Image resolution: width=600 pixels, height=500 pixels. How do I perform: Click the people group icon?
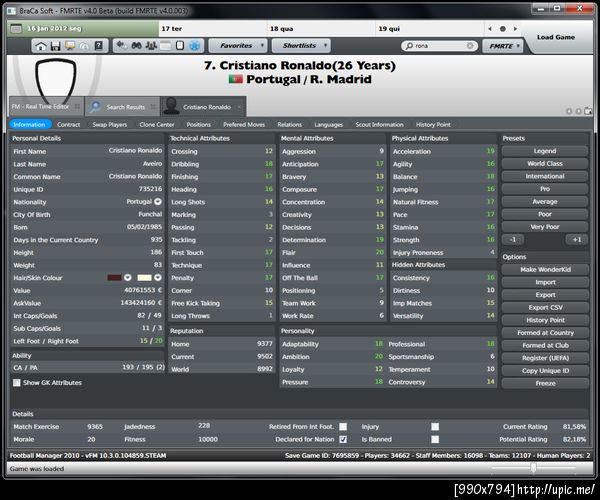151,46
